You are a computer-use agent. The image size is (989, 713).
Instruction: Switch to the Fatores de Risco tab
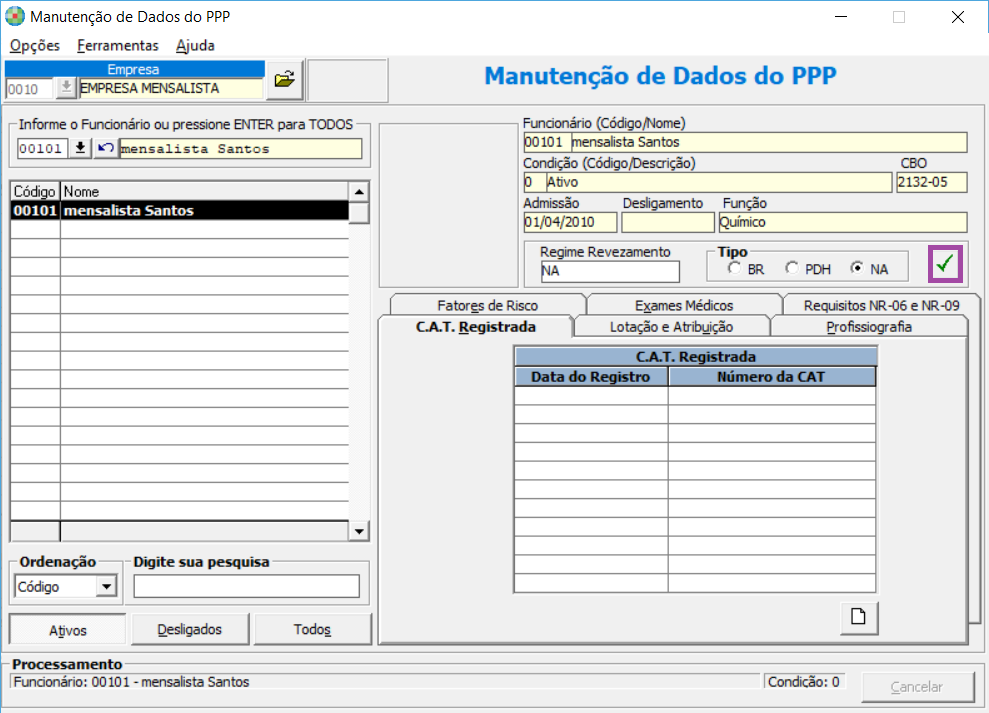click(488, 305)
